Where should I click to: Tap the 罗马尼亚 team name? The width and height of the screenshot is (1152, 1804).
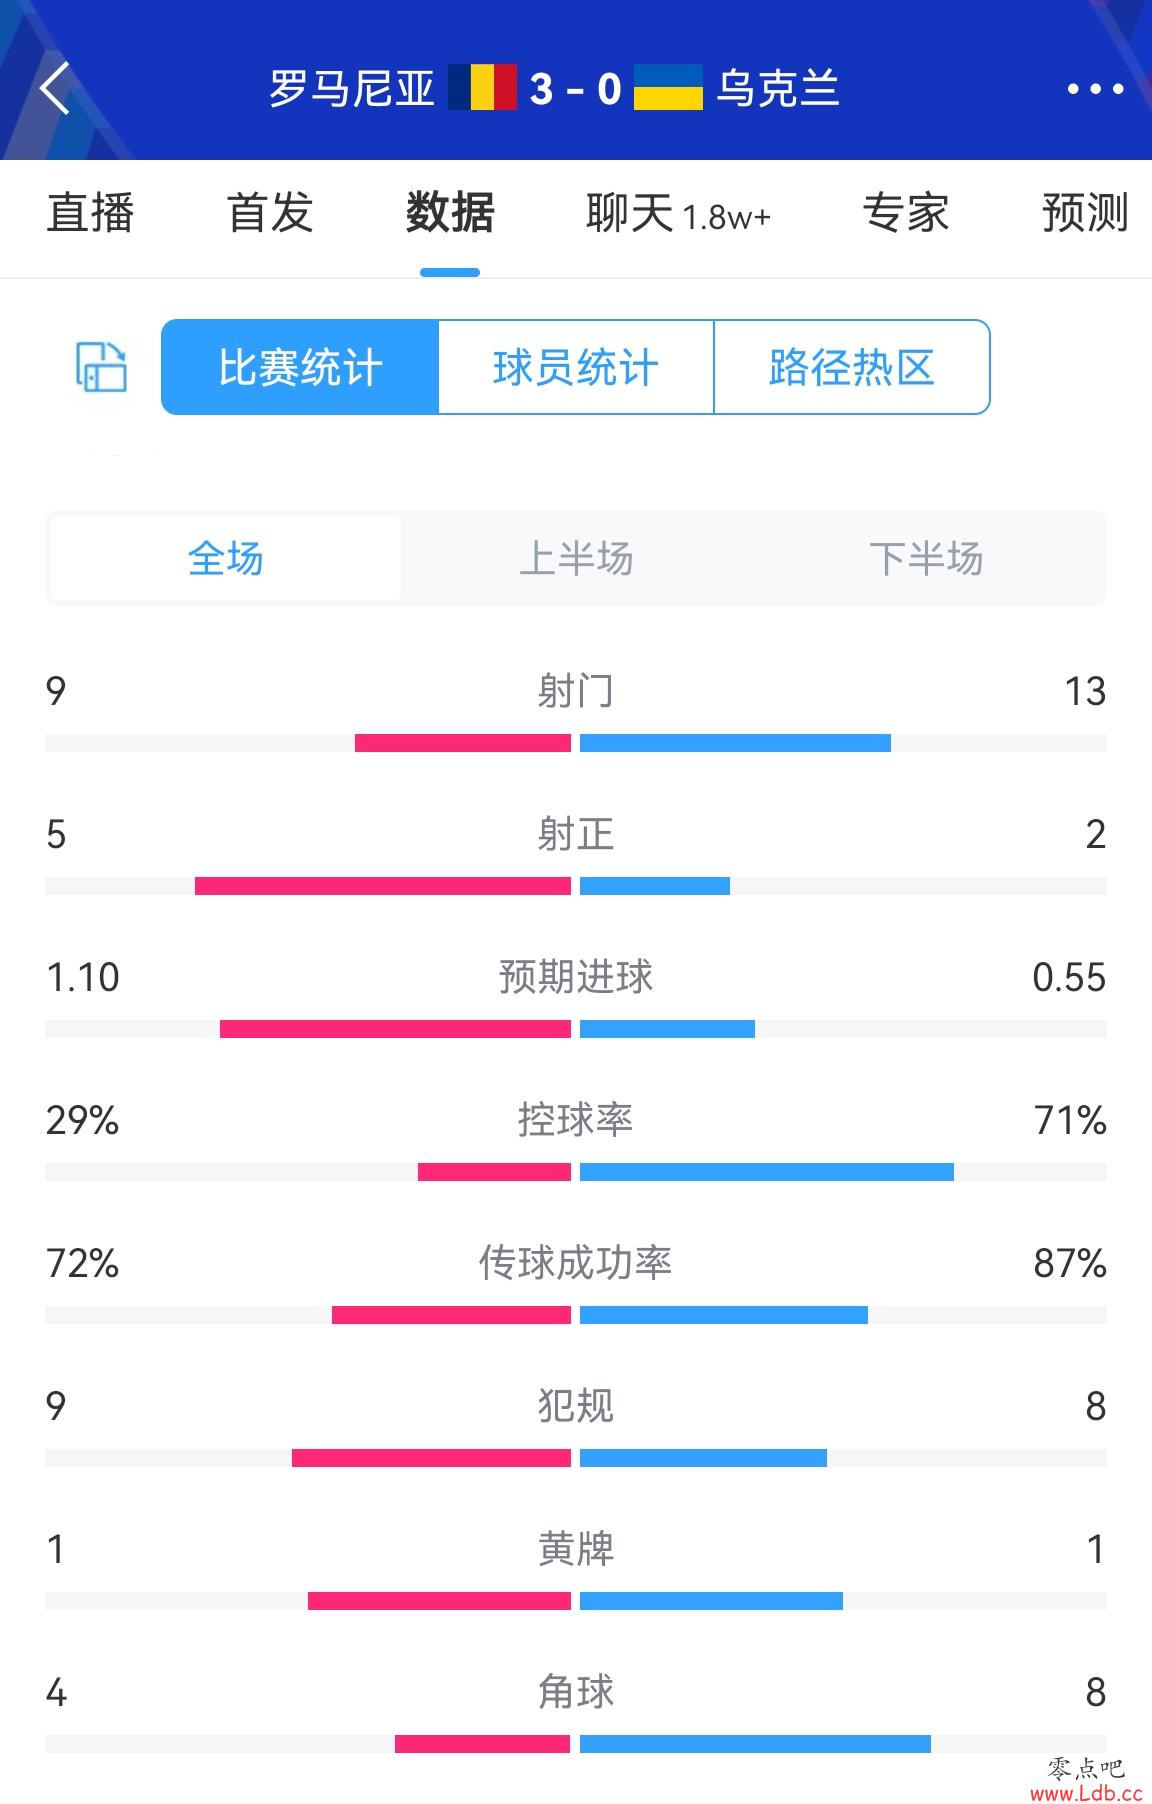pyautogui.click(x=352, y=88)
